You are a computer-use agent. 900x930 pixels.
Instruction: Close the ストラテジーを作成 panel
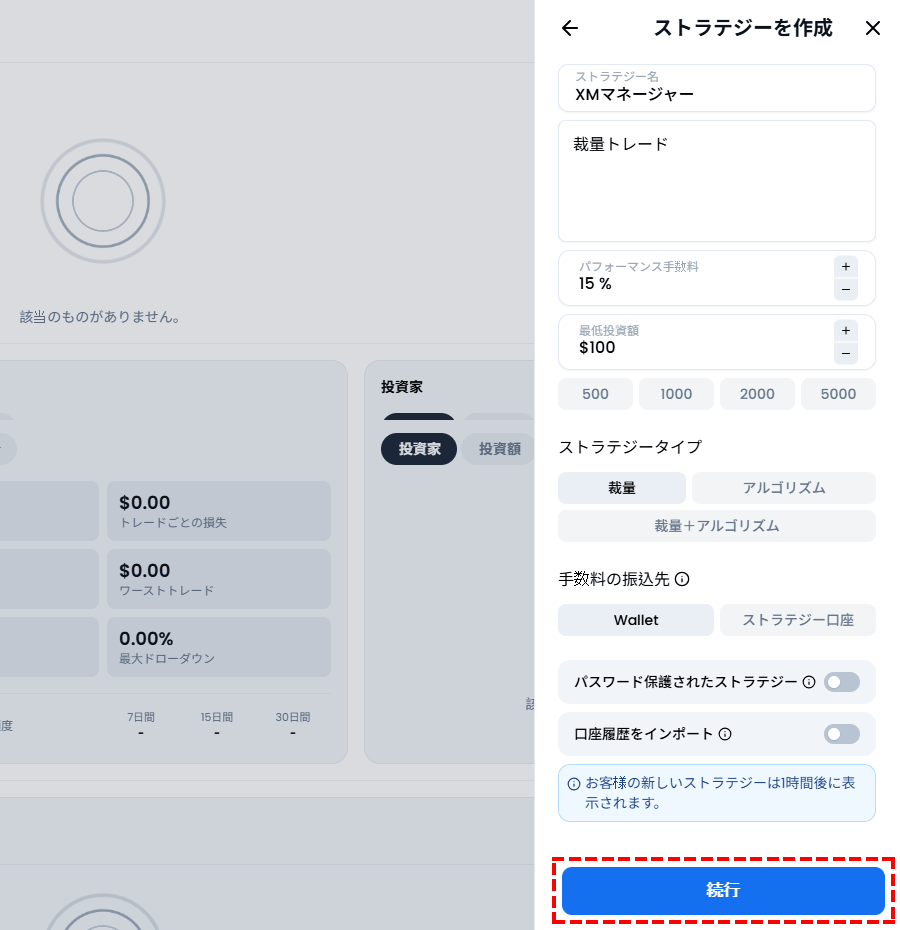tap(872, 28)
